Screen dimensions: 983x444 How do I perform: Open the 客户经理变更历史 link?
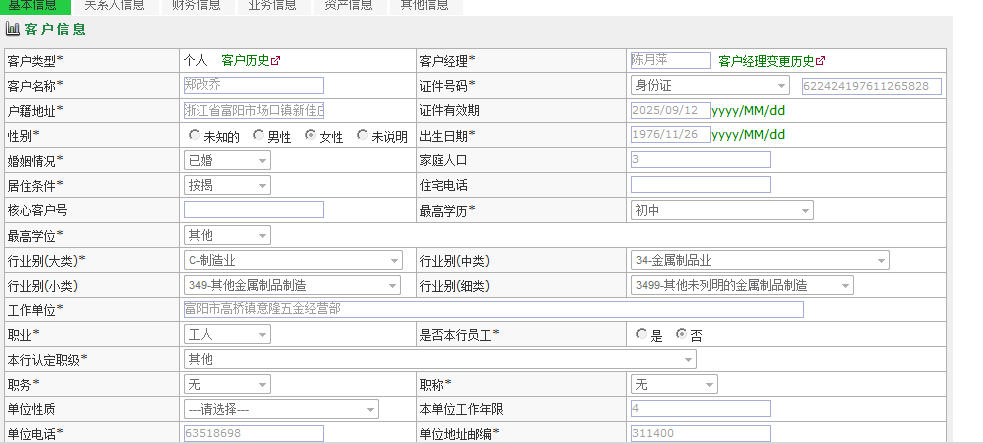pyautogui.click(x=766, y=61)
